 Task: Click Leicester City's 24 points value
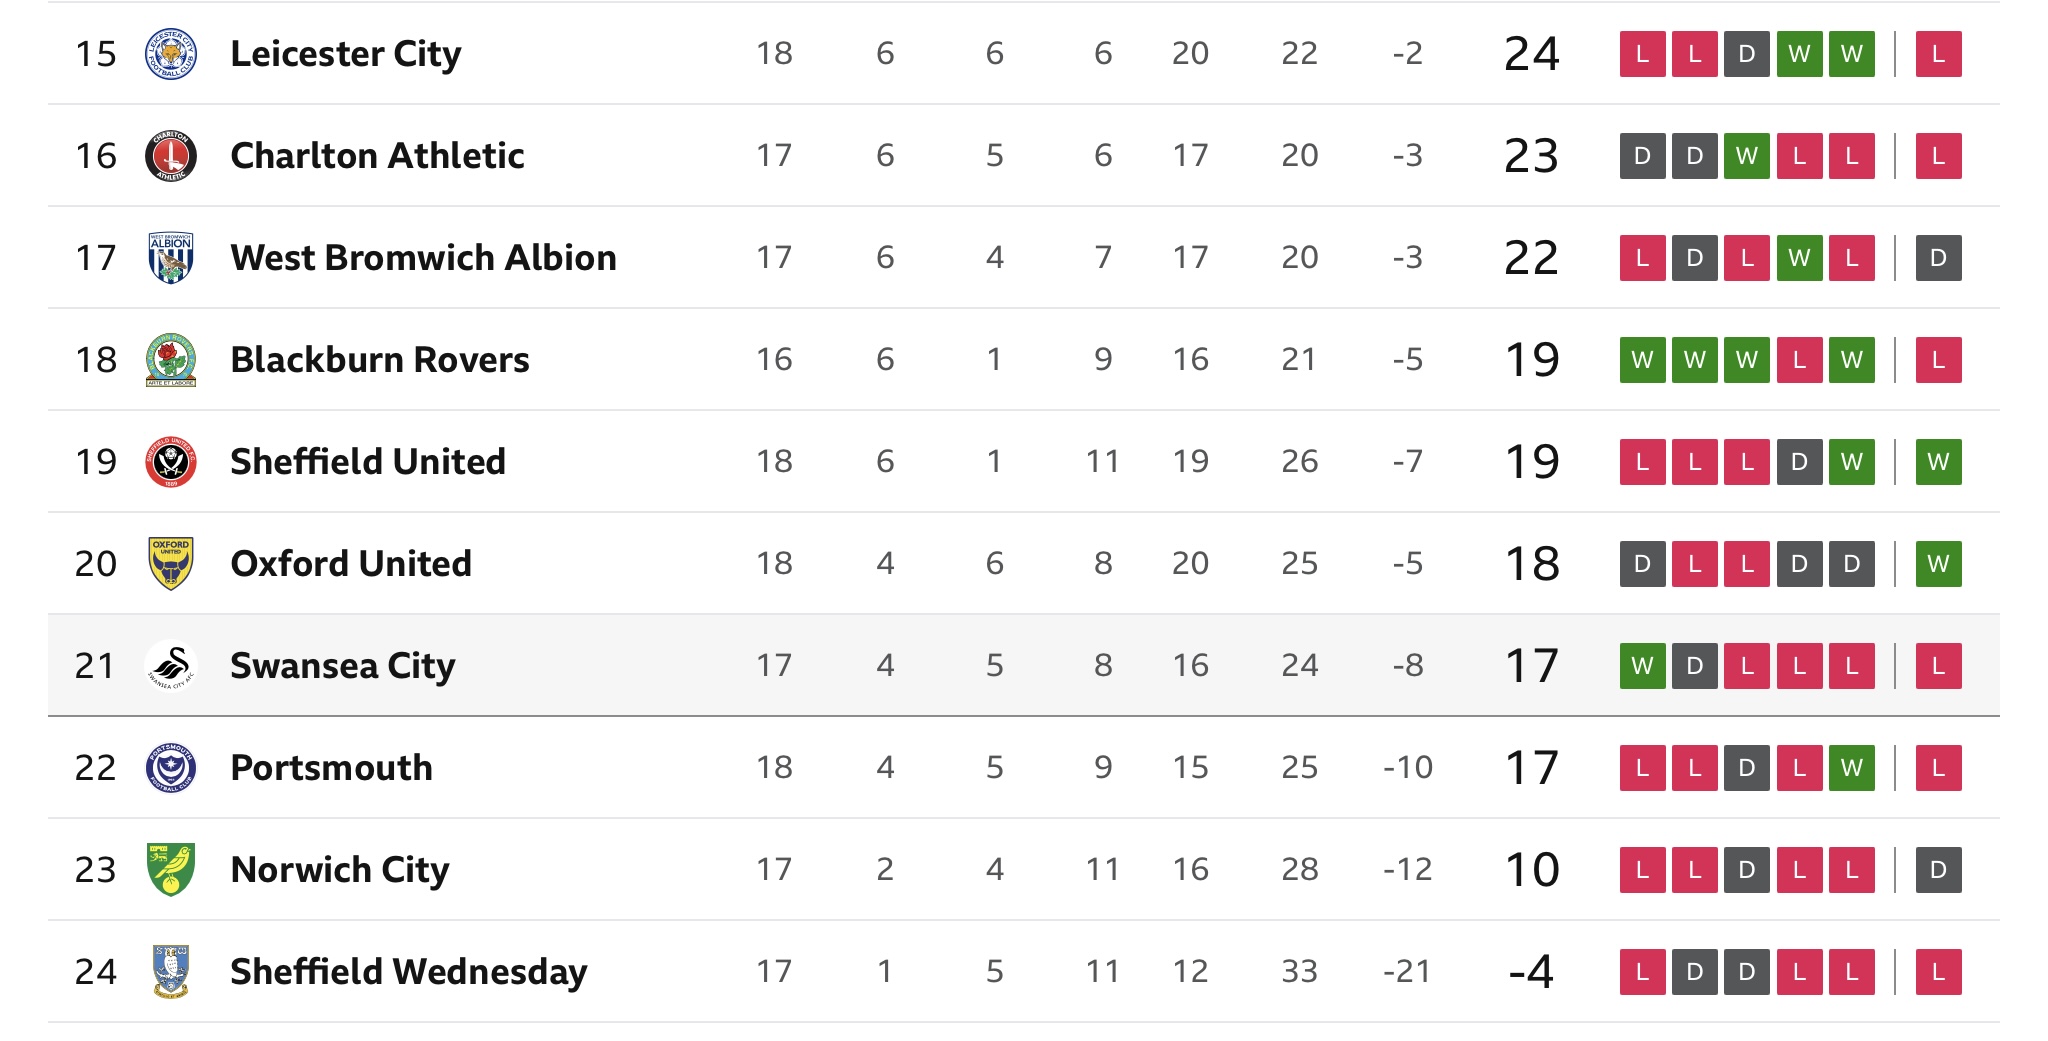tap(1531, 54)
